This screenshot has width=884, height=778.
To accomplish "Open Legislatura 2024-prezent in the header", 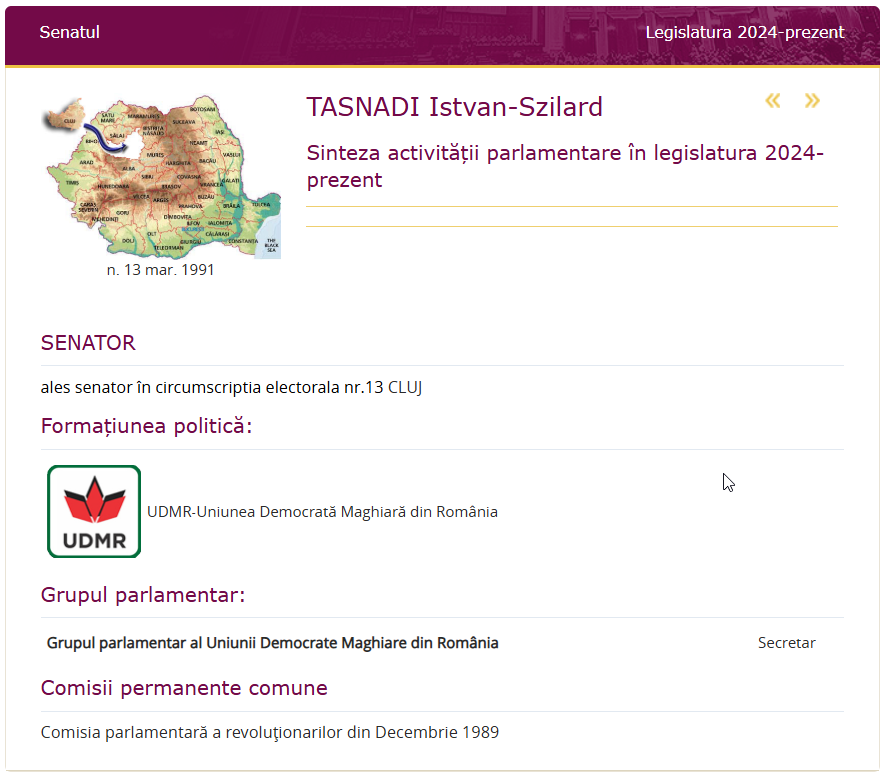I will coord(744,32).
